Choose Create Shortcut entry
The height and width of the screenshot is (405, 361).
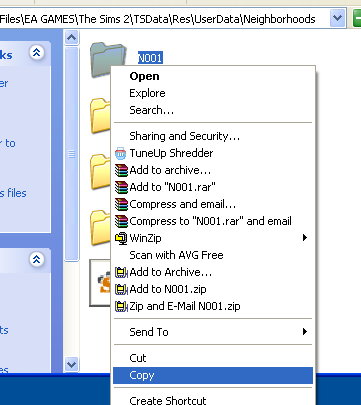tap(213, 399)
